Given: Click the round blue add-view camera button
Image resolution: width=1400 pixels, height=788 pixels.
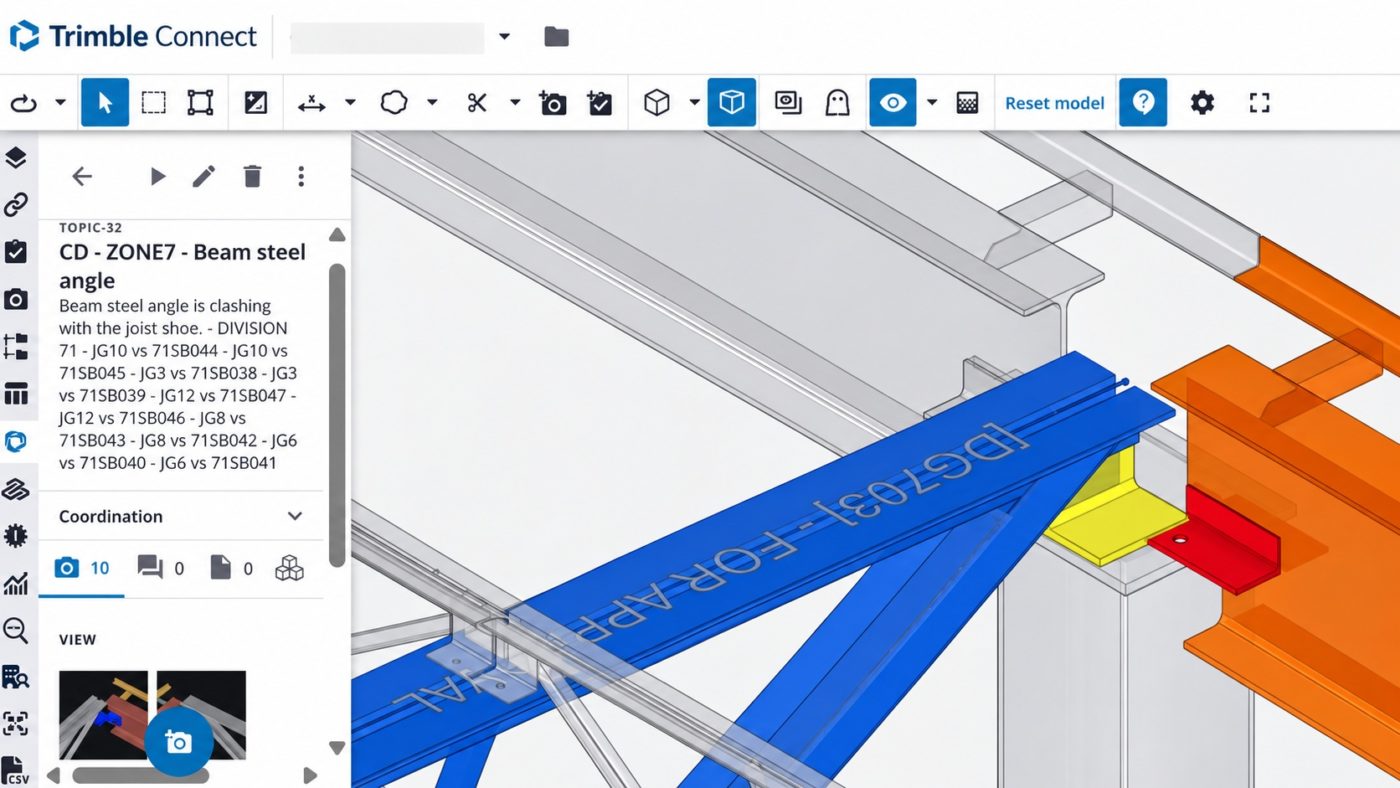Looking at the screenshot, I should (179, 741).
